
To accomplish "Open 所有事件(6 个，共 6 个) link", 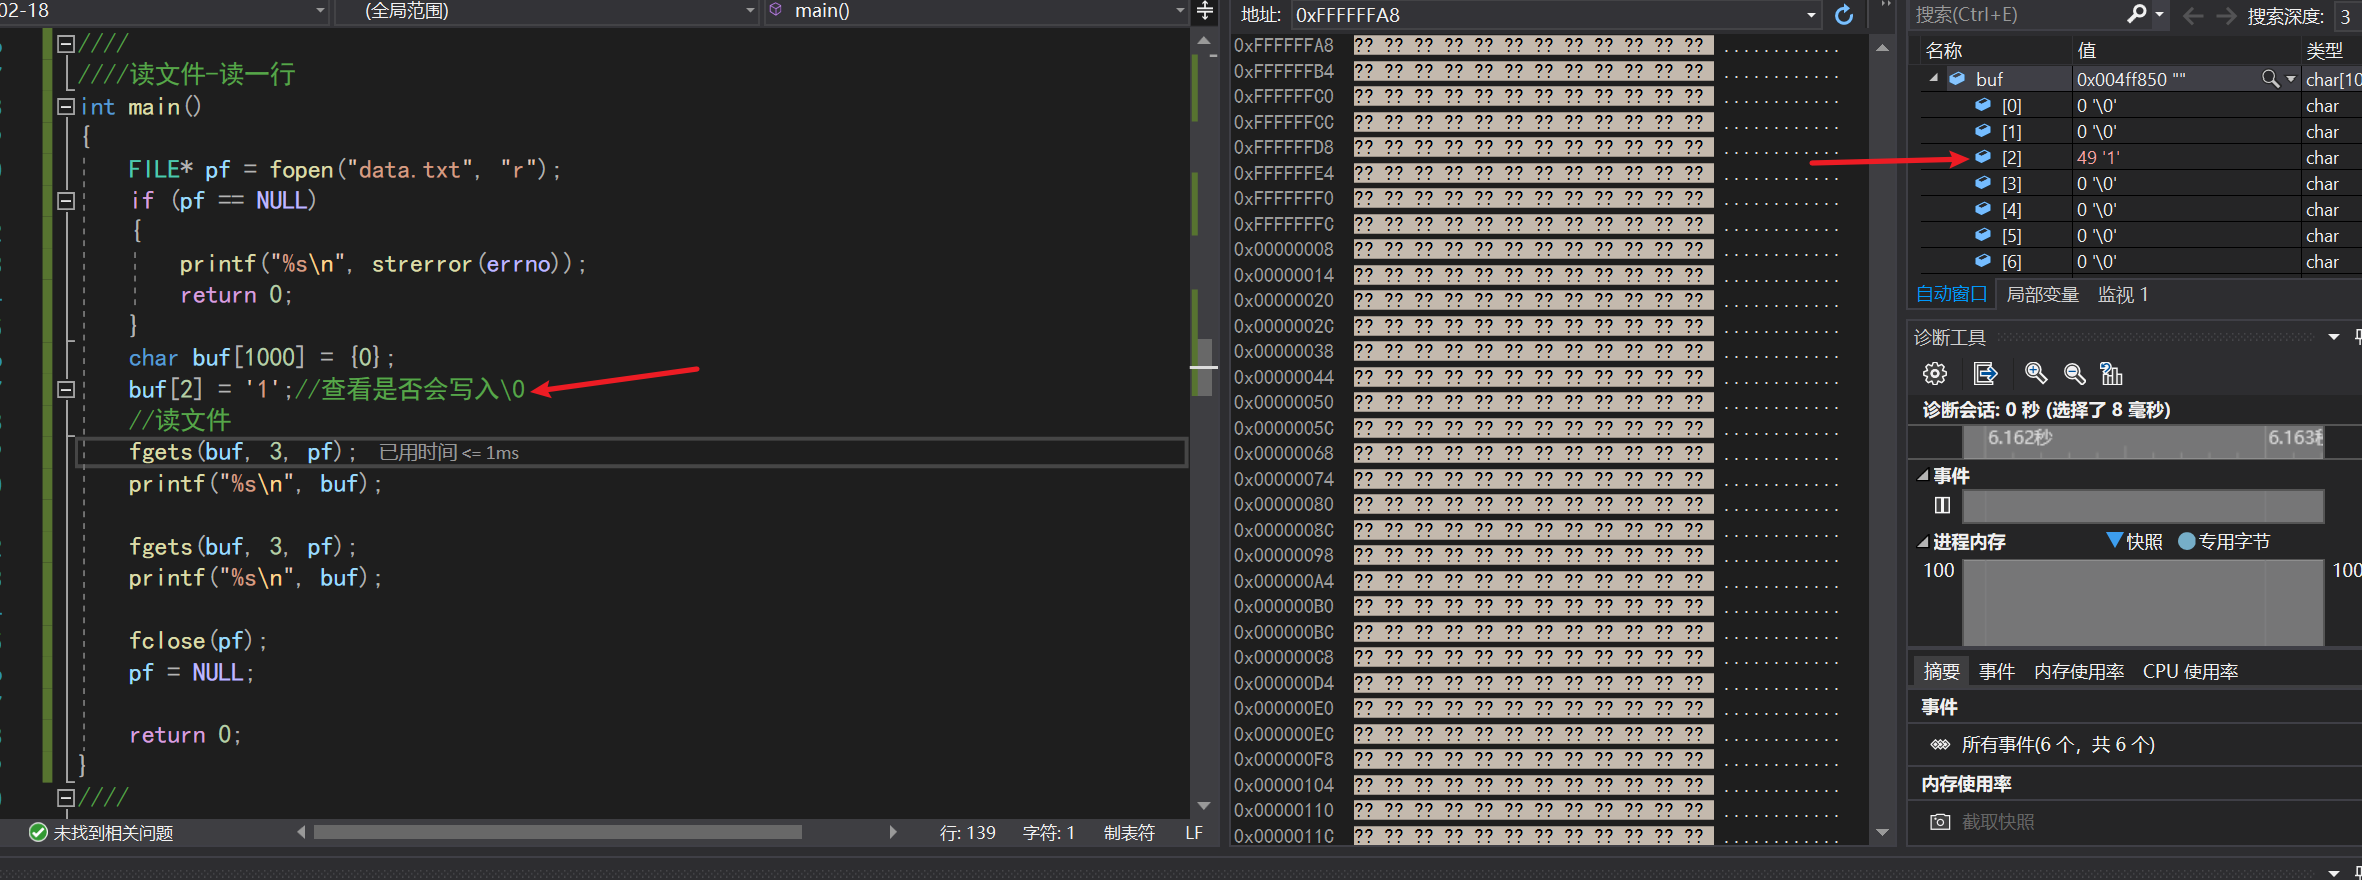I will [x=2058, y=744].
